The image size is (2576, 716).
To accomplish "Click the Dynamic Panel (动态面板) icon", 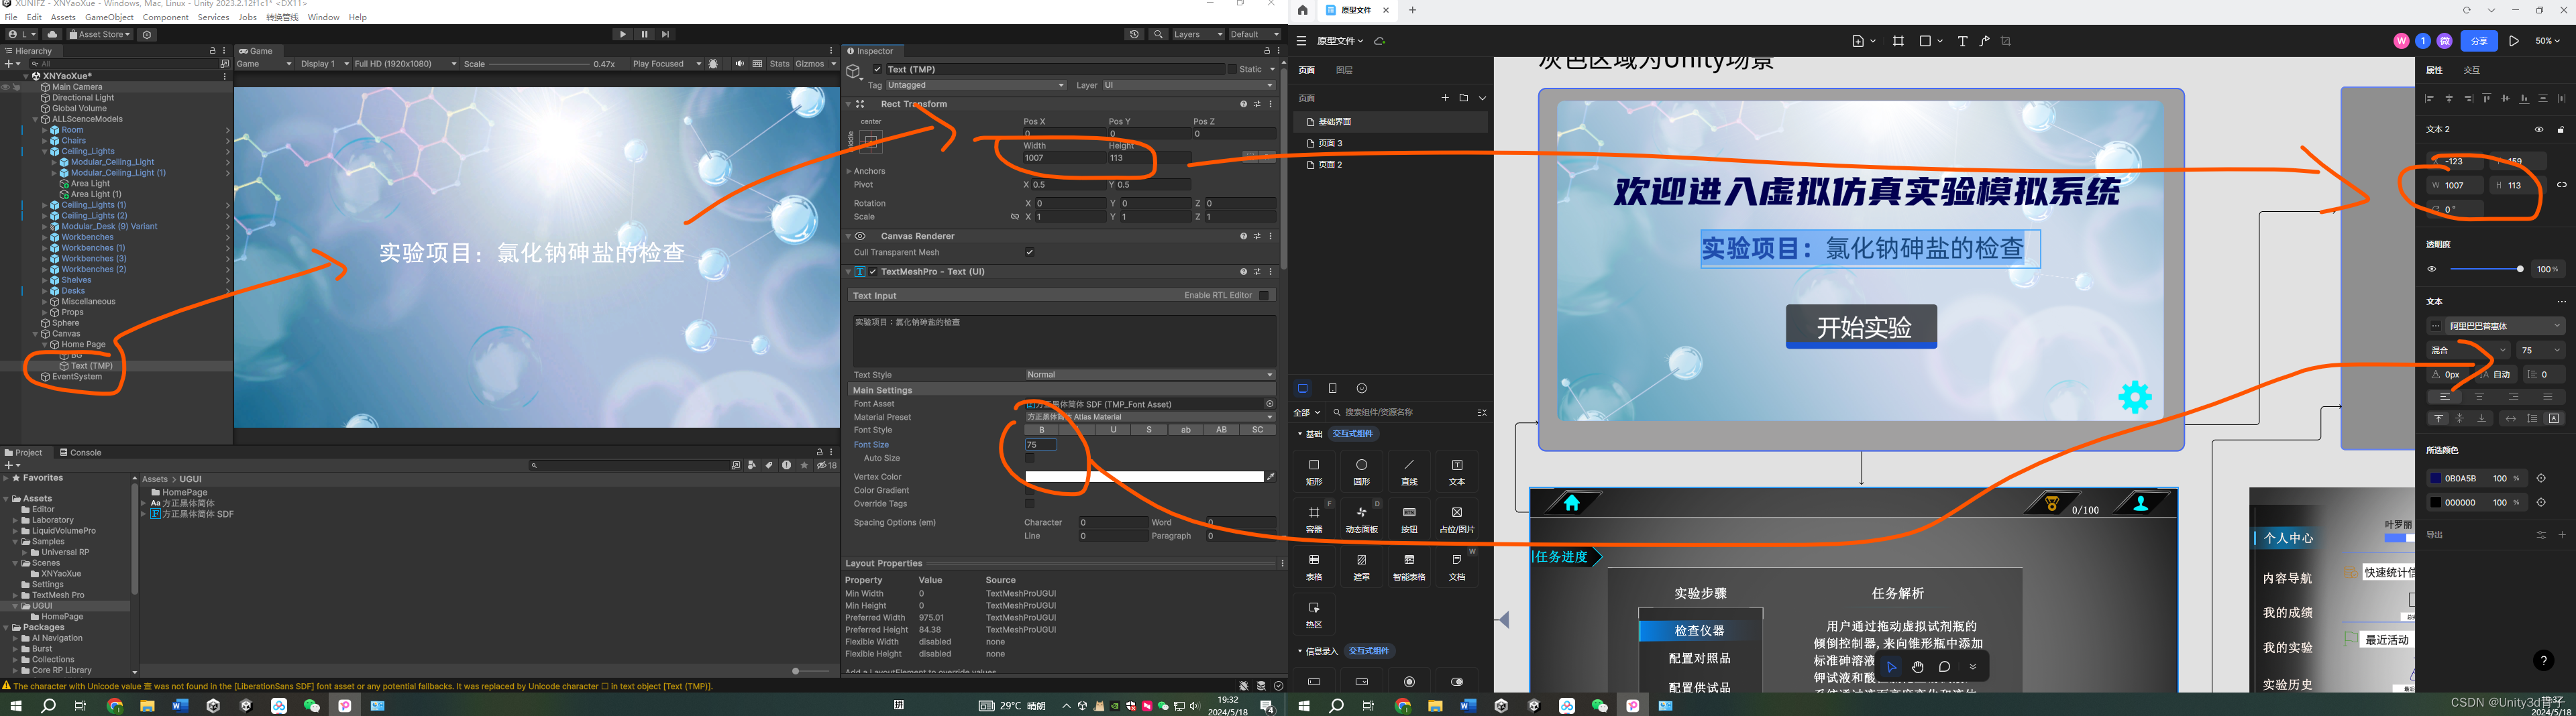I will [x=1362, y=518].
